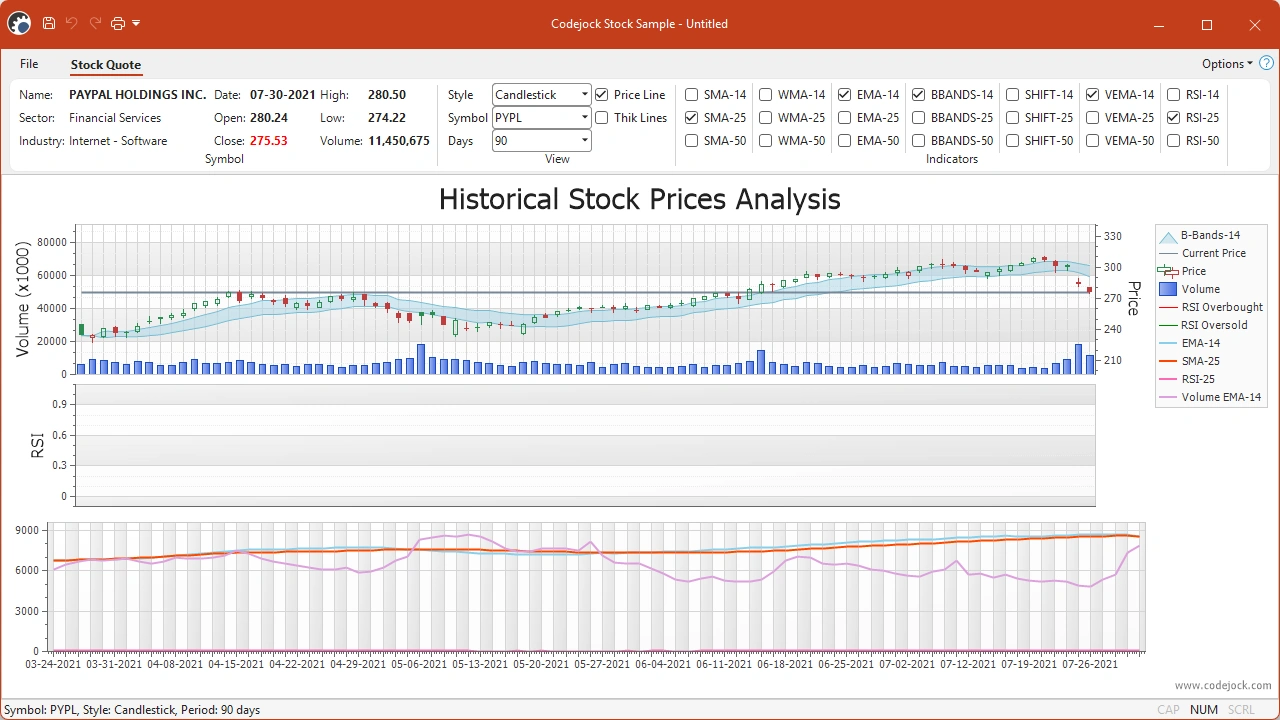Open the Symbol PYPL dropdown

click(542, 118)
